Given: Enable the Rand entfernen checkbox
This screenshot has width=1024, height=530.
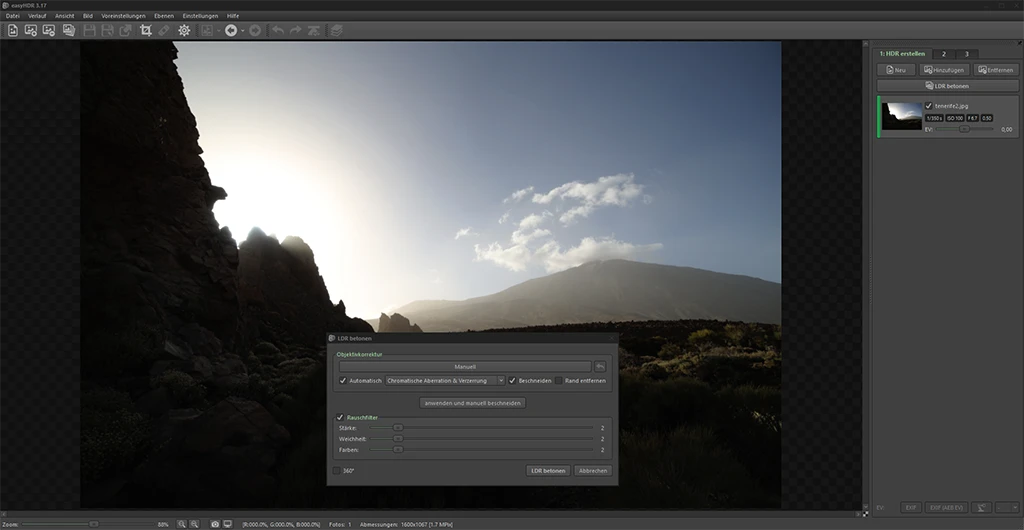Looking at the screenshot, I should click(x=559, y=381).
